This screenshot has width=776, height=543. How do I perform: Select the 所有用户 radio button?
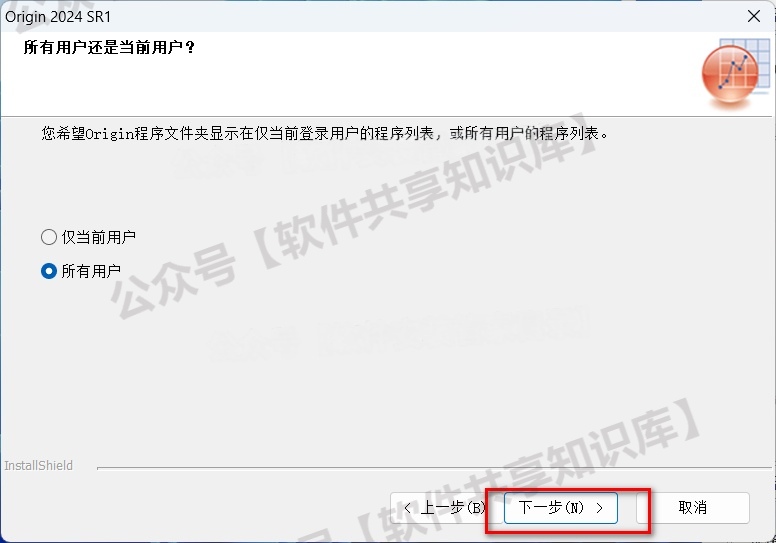pos(49,271)
